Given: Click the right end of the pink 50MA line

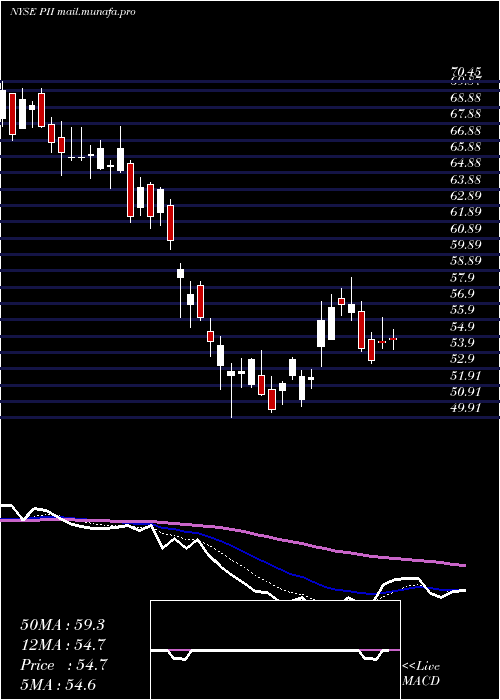Looking at the screenshot, I should coord(463,565).
